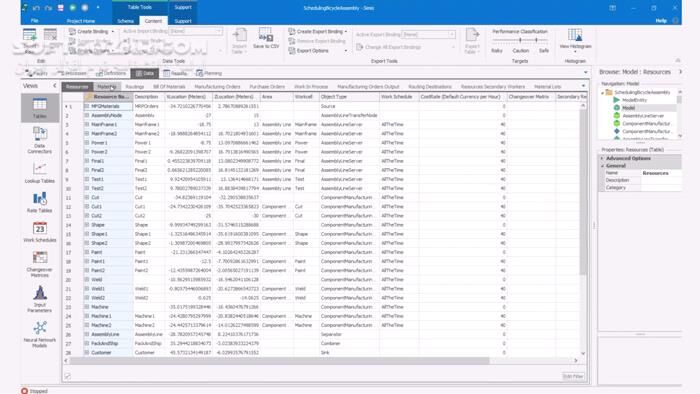Click the Remove Export Binding icon

(x=292, y=41)
